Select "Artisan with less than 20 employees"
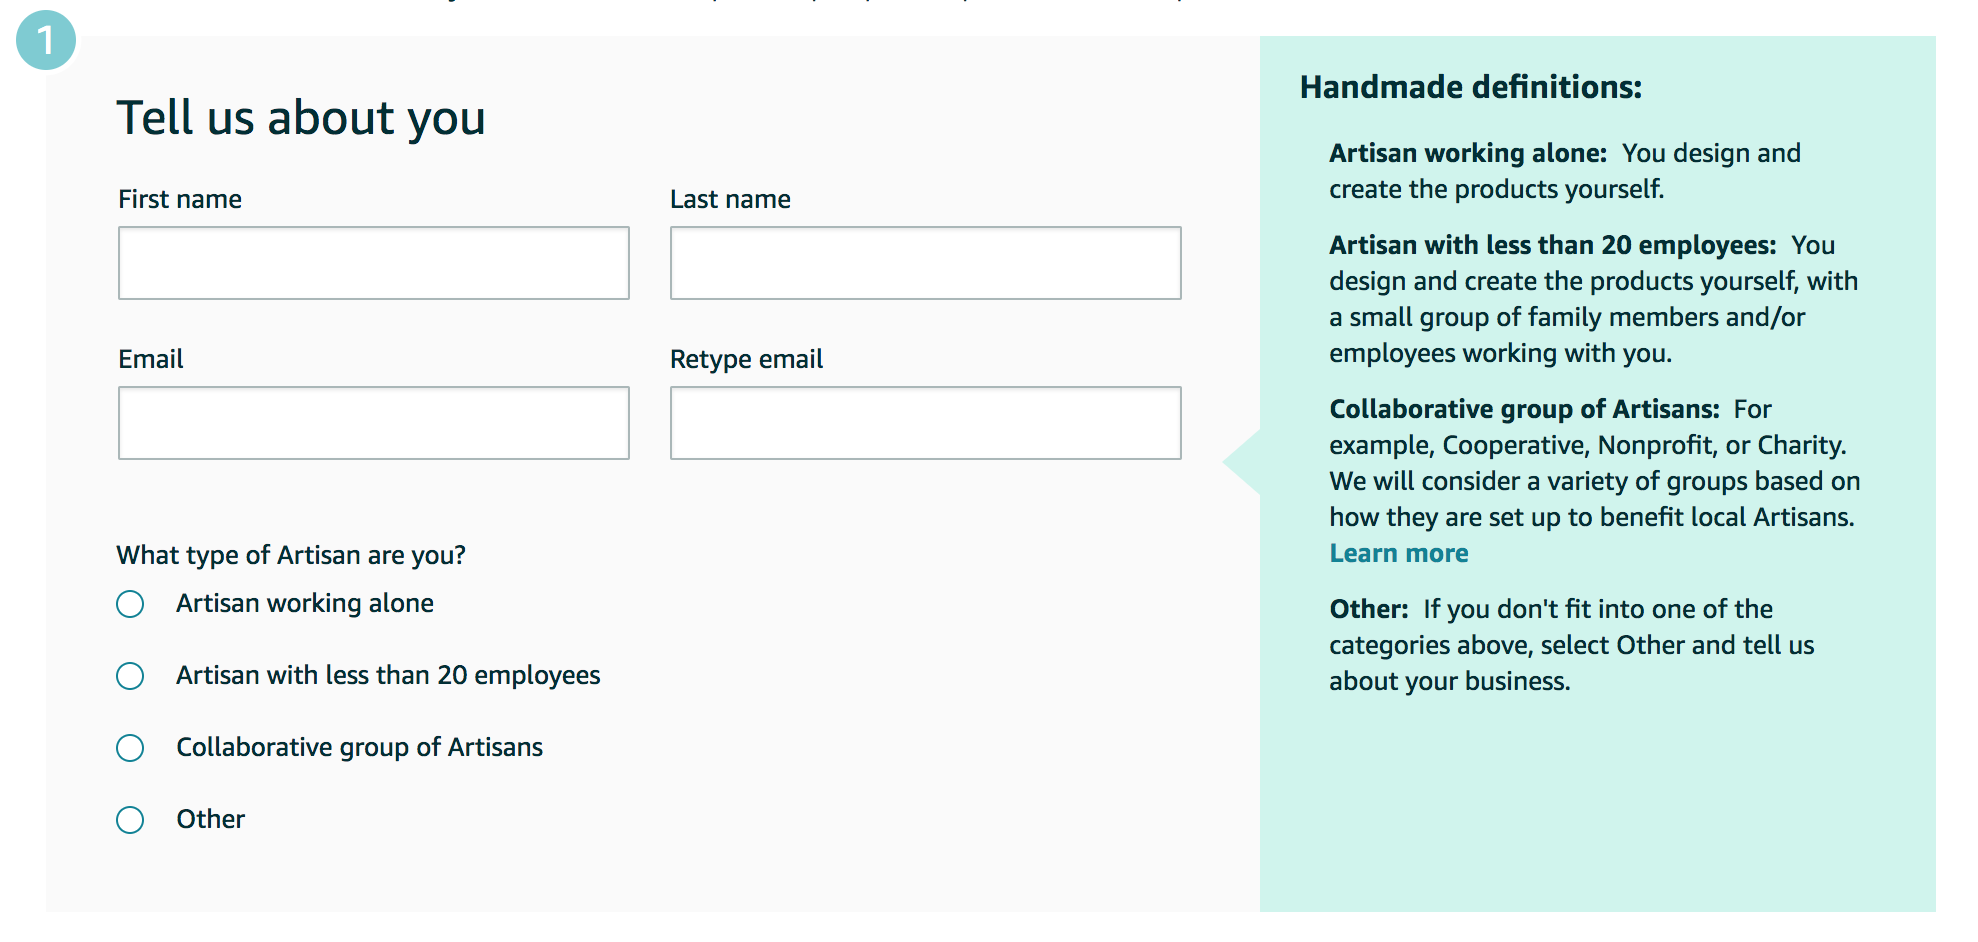Screen dimensions: 1978x942 (x=130, y=676)
